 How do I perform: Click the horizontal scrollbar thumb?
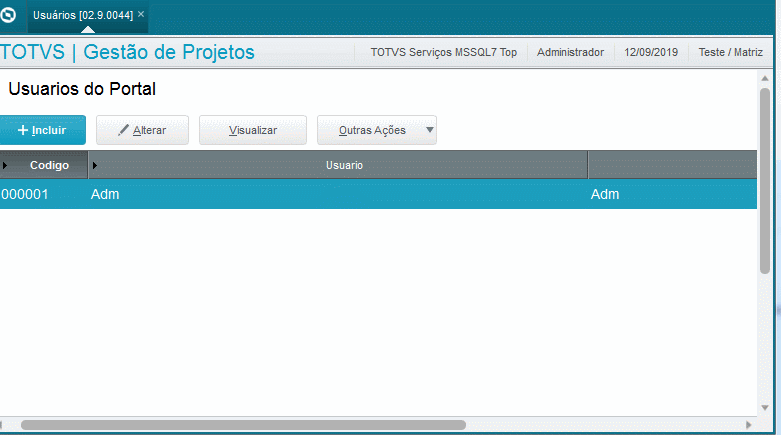243,425
